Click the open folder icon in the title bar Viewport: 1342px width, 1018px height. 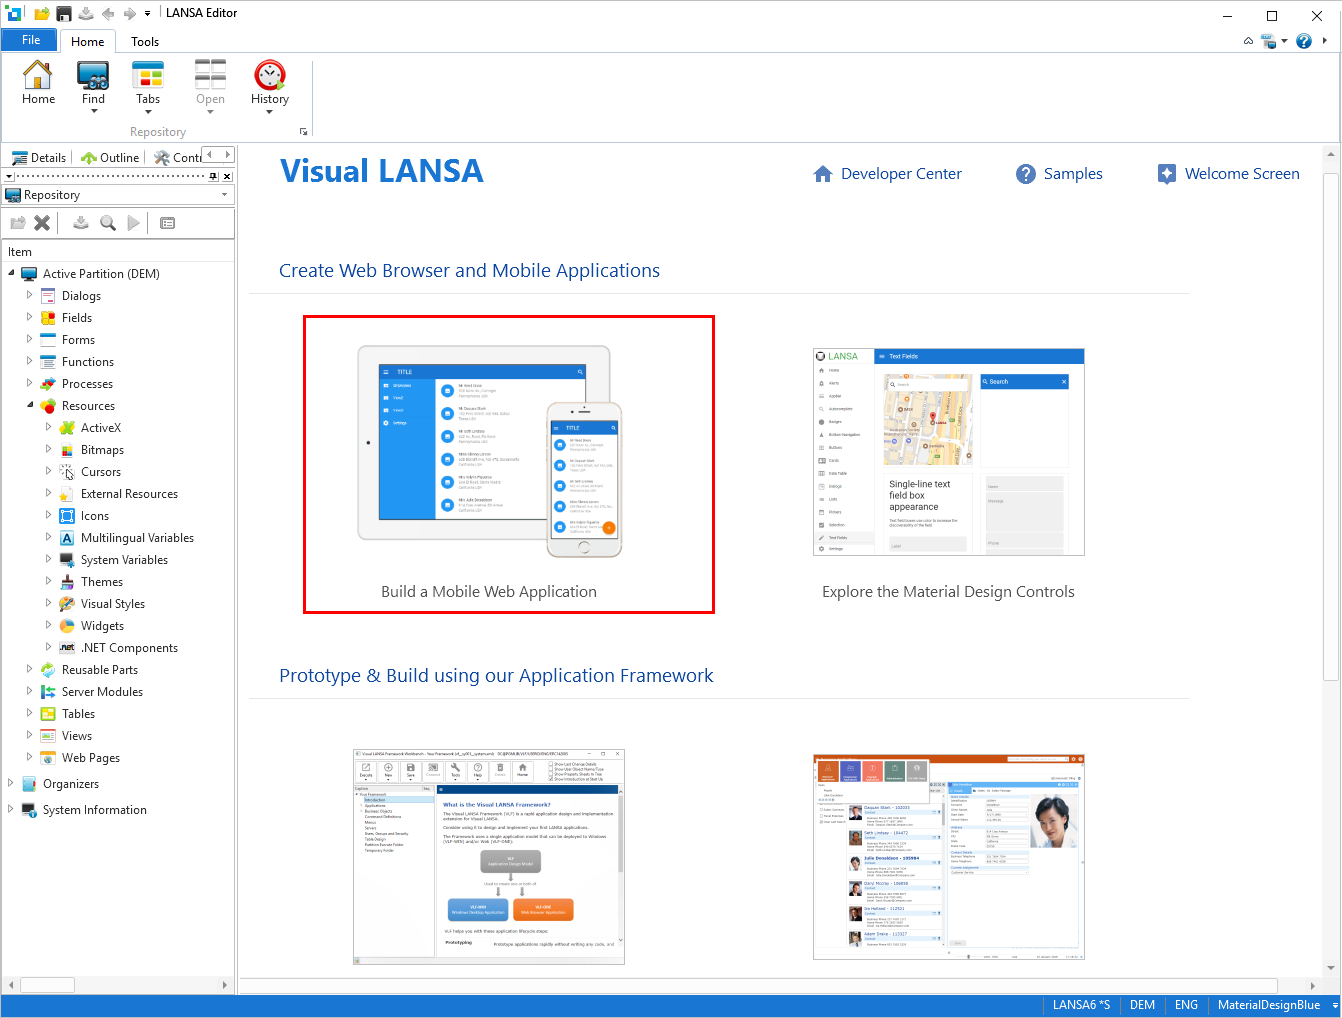(41, 13)
